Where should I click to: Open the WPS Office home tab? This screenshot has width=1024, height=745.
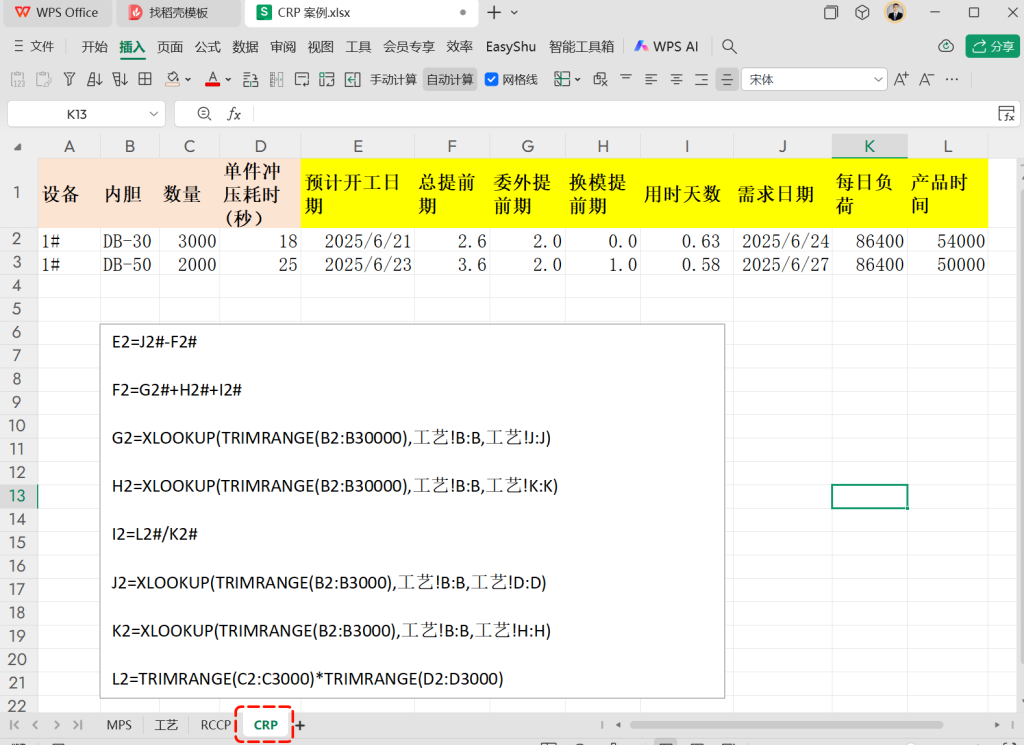click(x=57, y=12)
